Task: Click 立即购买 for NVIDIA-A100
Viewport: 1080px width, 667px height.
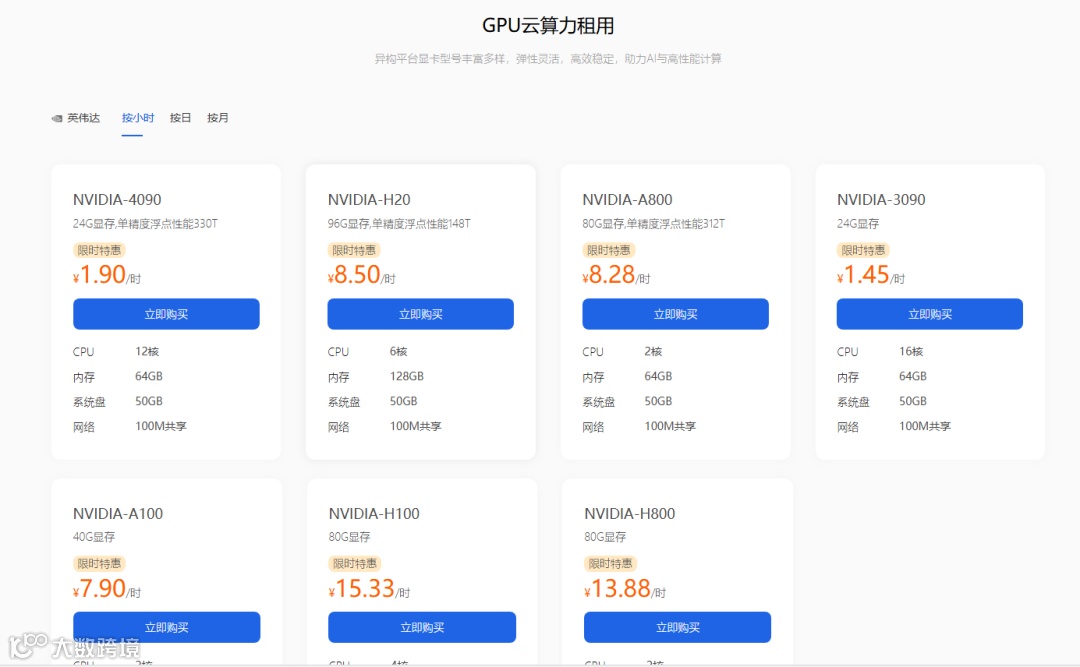Action: coord(167,627)
